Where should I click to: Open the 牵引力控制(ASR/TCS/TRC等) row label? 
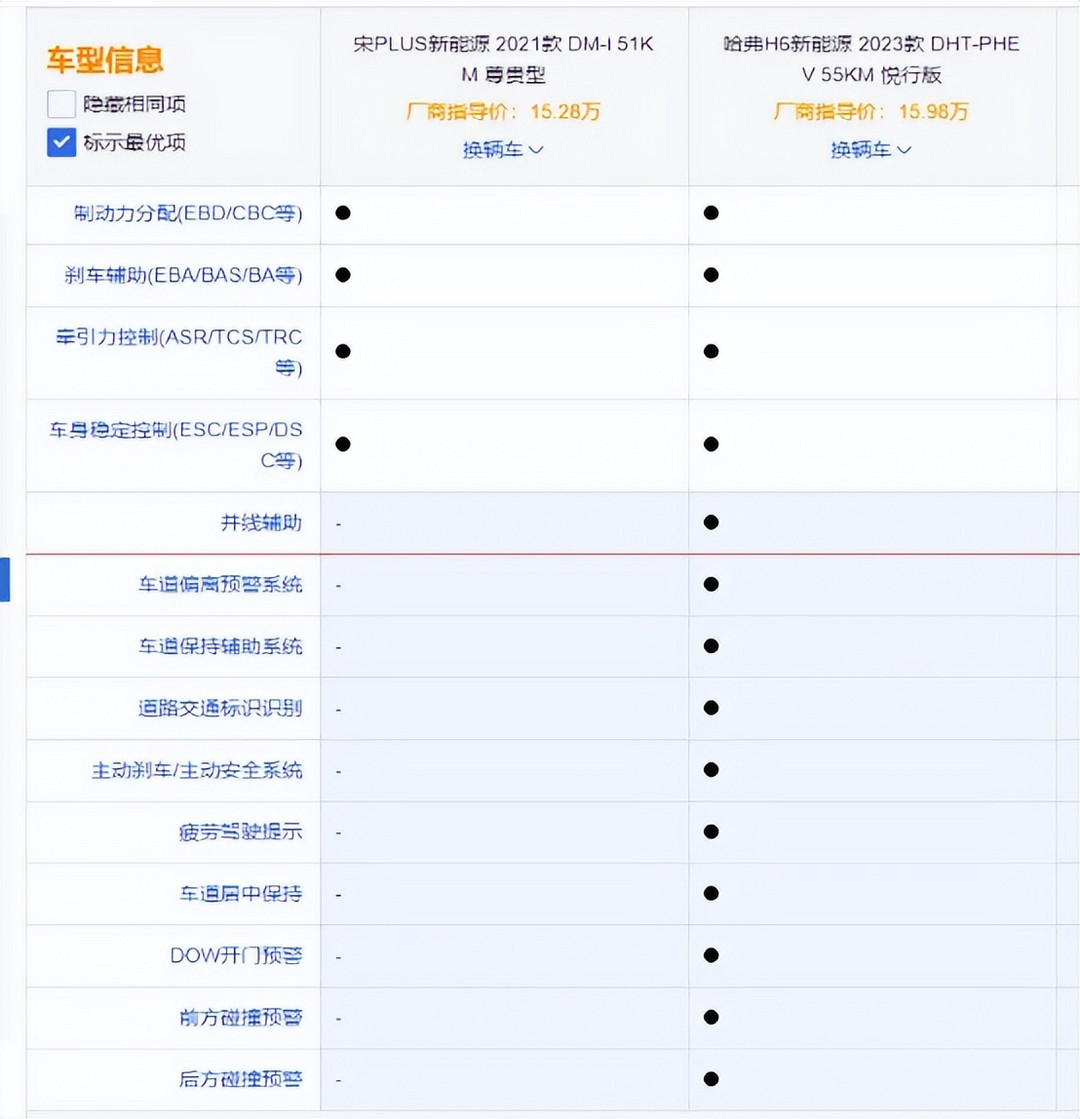point(179,352)
